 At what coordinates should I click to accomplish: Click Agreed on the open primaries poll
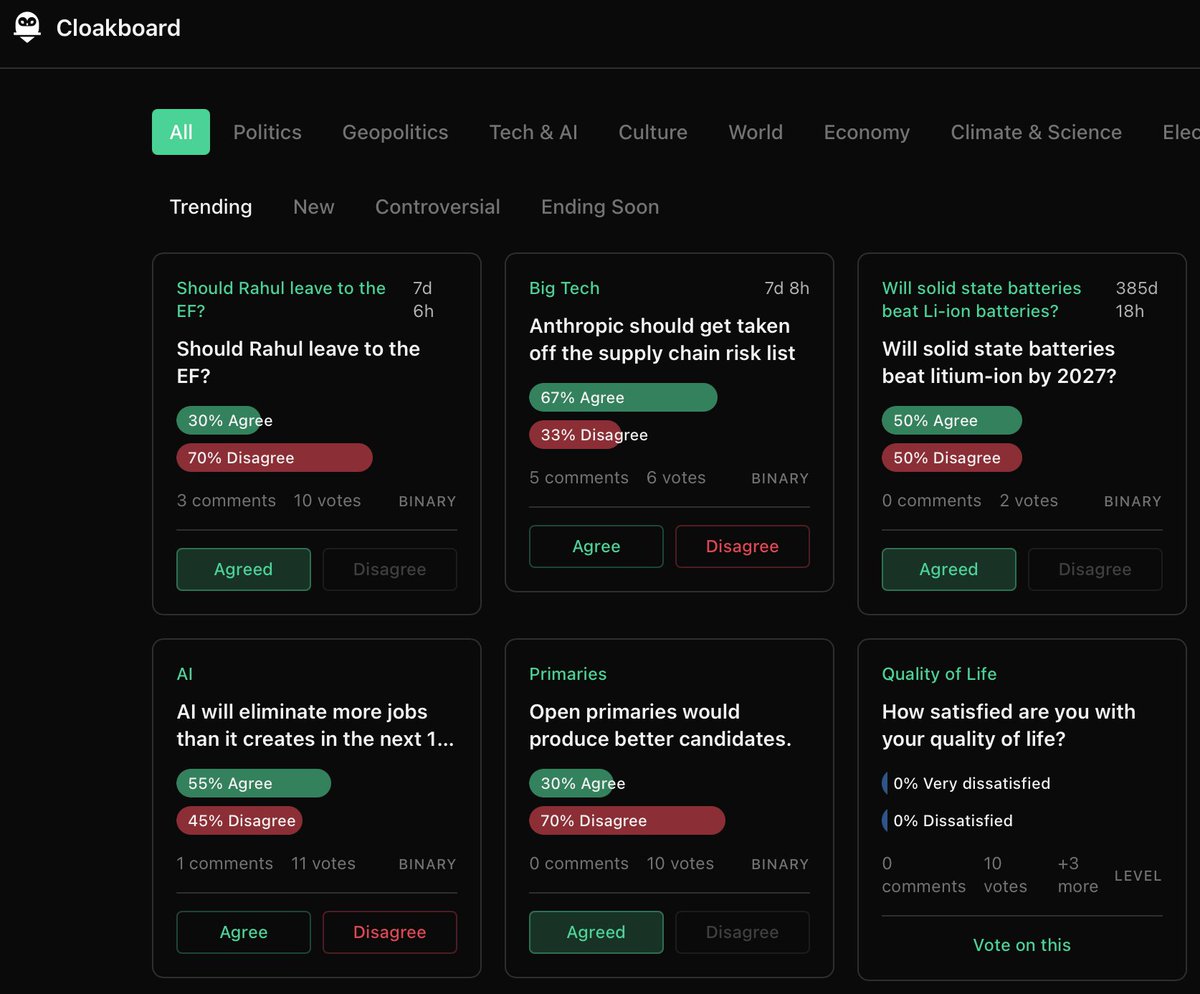pos(596,932)
